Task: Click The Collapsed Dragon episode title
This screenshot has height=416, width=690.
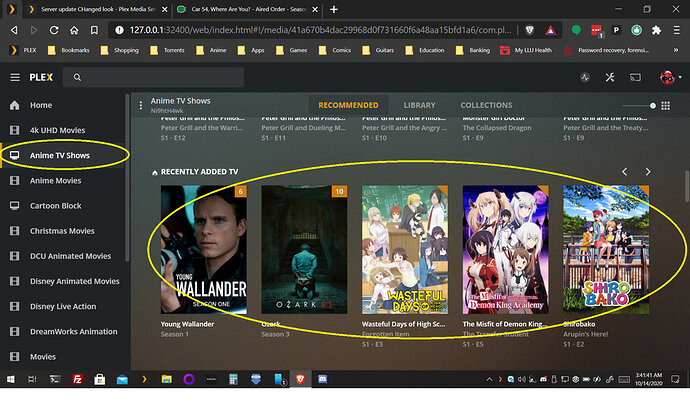Action: (x=497, y=128)
